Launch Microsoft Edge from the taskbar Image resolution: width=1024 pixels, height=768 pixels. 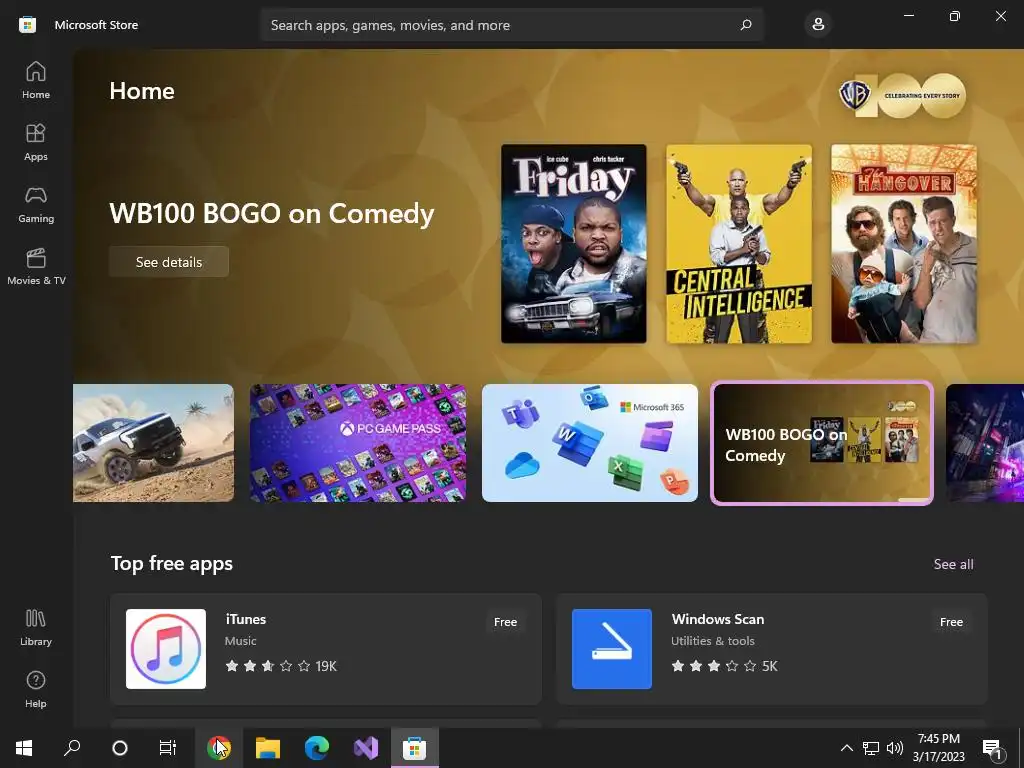click(x=317, y=748)
